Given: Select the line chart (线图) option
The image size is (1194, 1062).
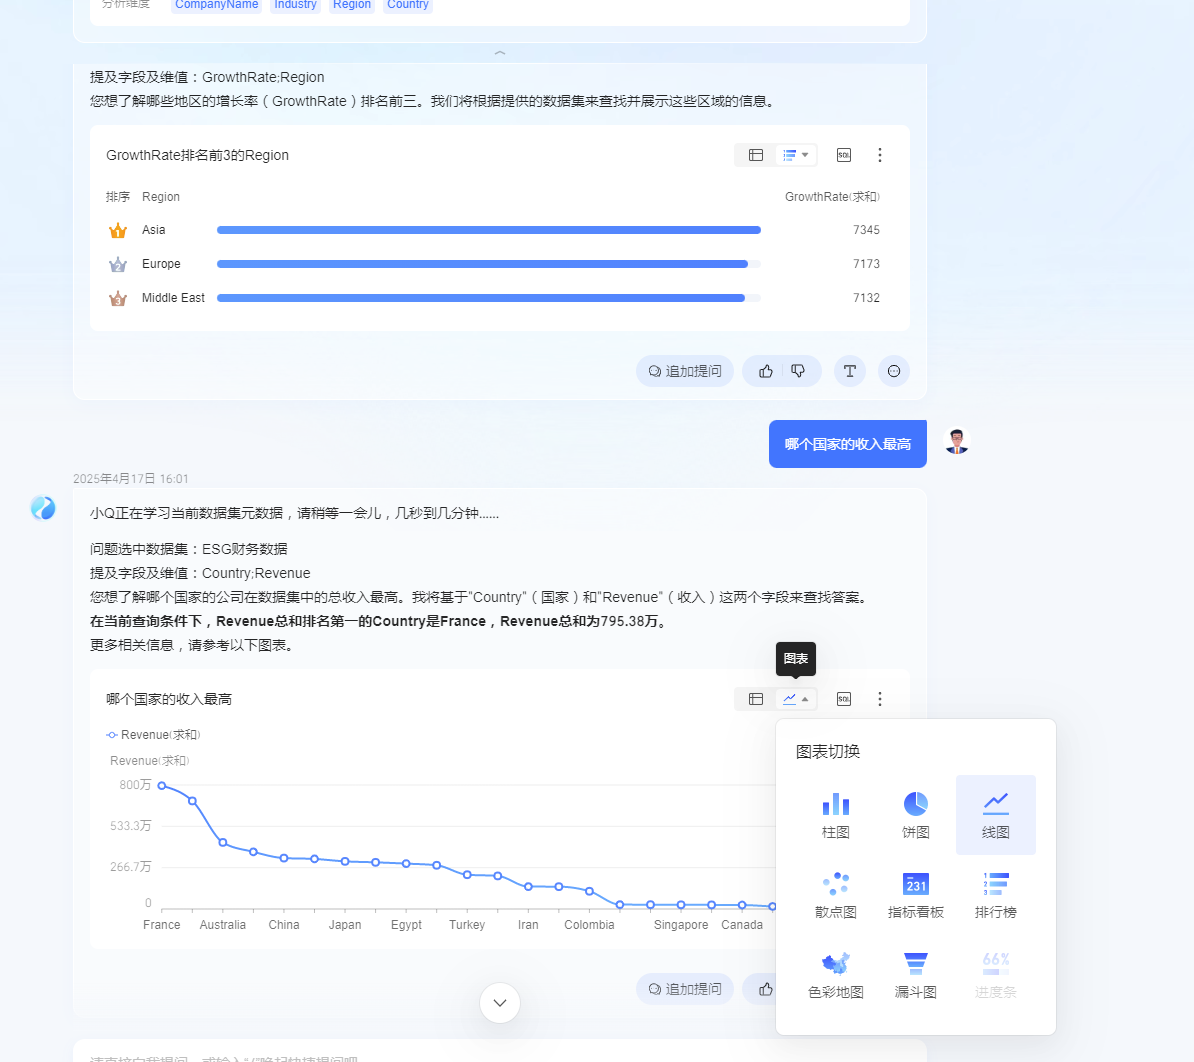Looking at the screenshot, I should point(995,815).
